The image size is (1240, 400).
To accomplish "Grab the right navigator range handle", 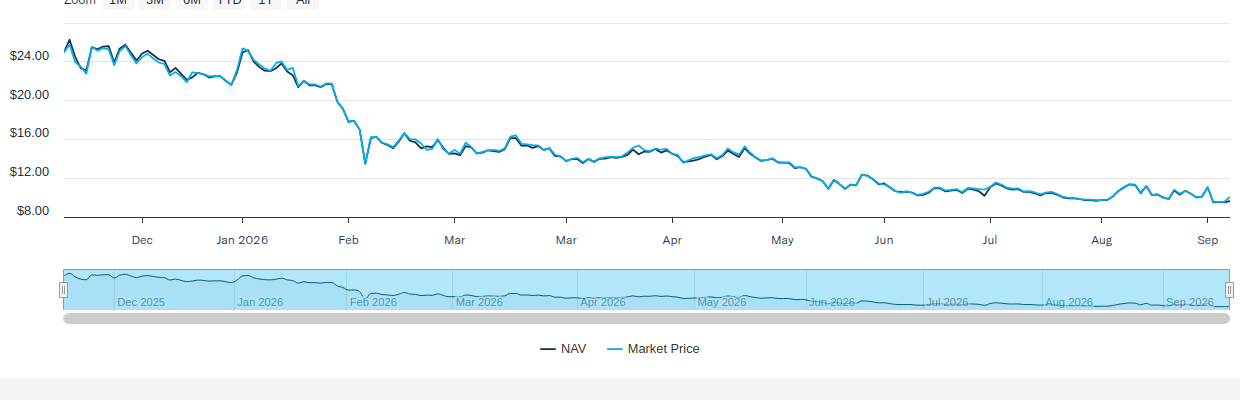I will (1229, 290).
